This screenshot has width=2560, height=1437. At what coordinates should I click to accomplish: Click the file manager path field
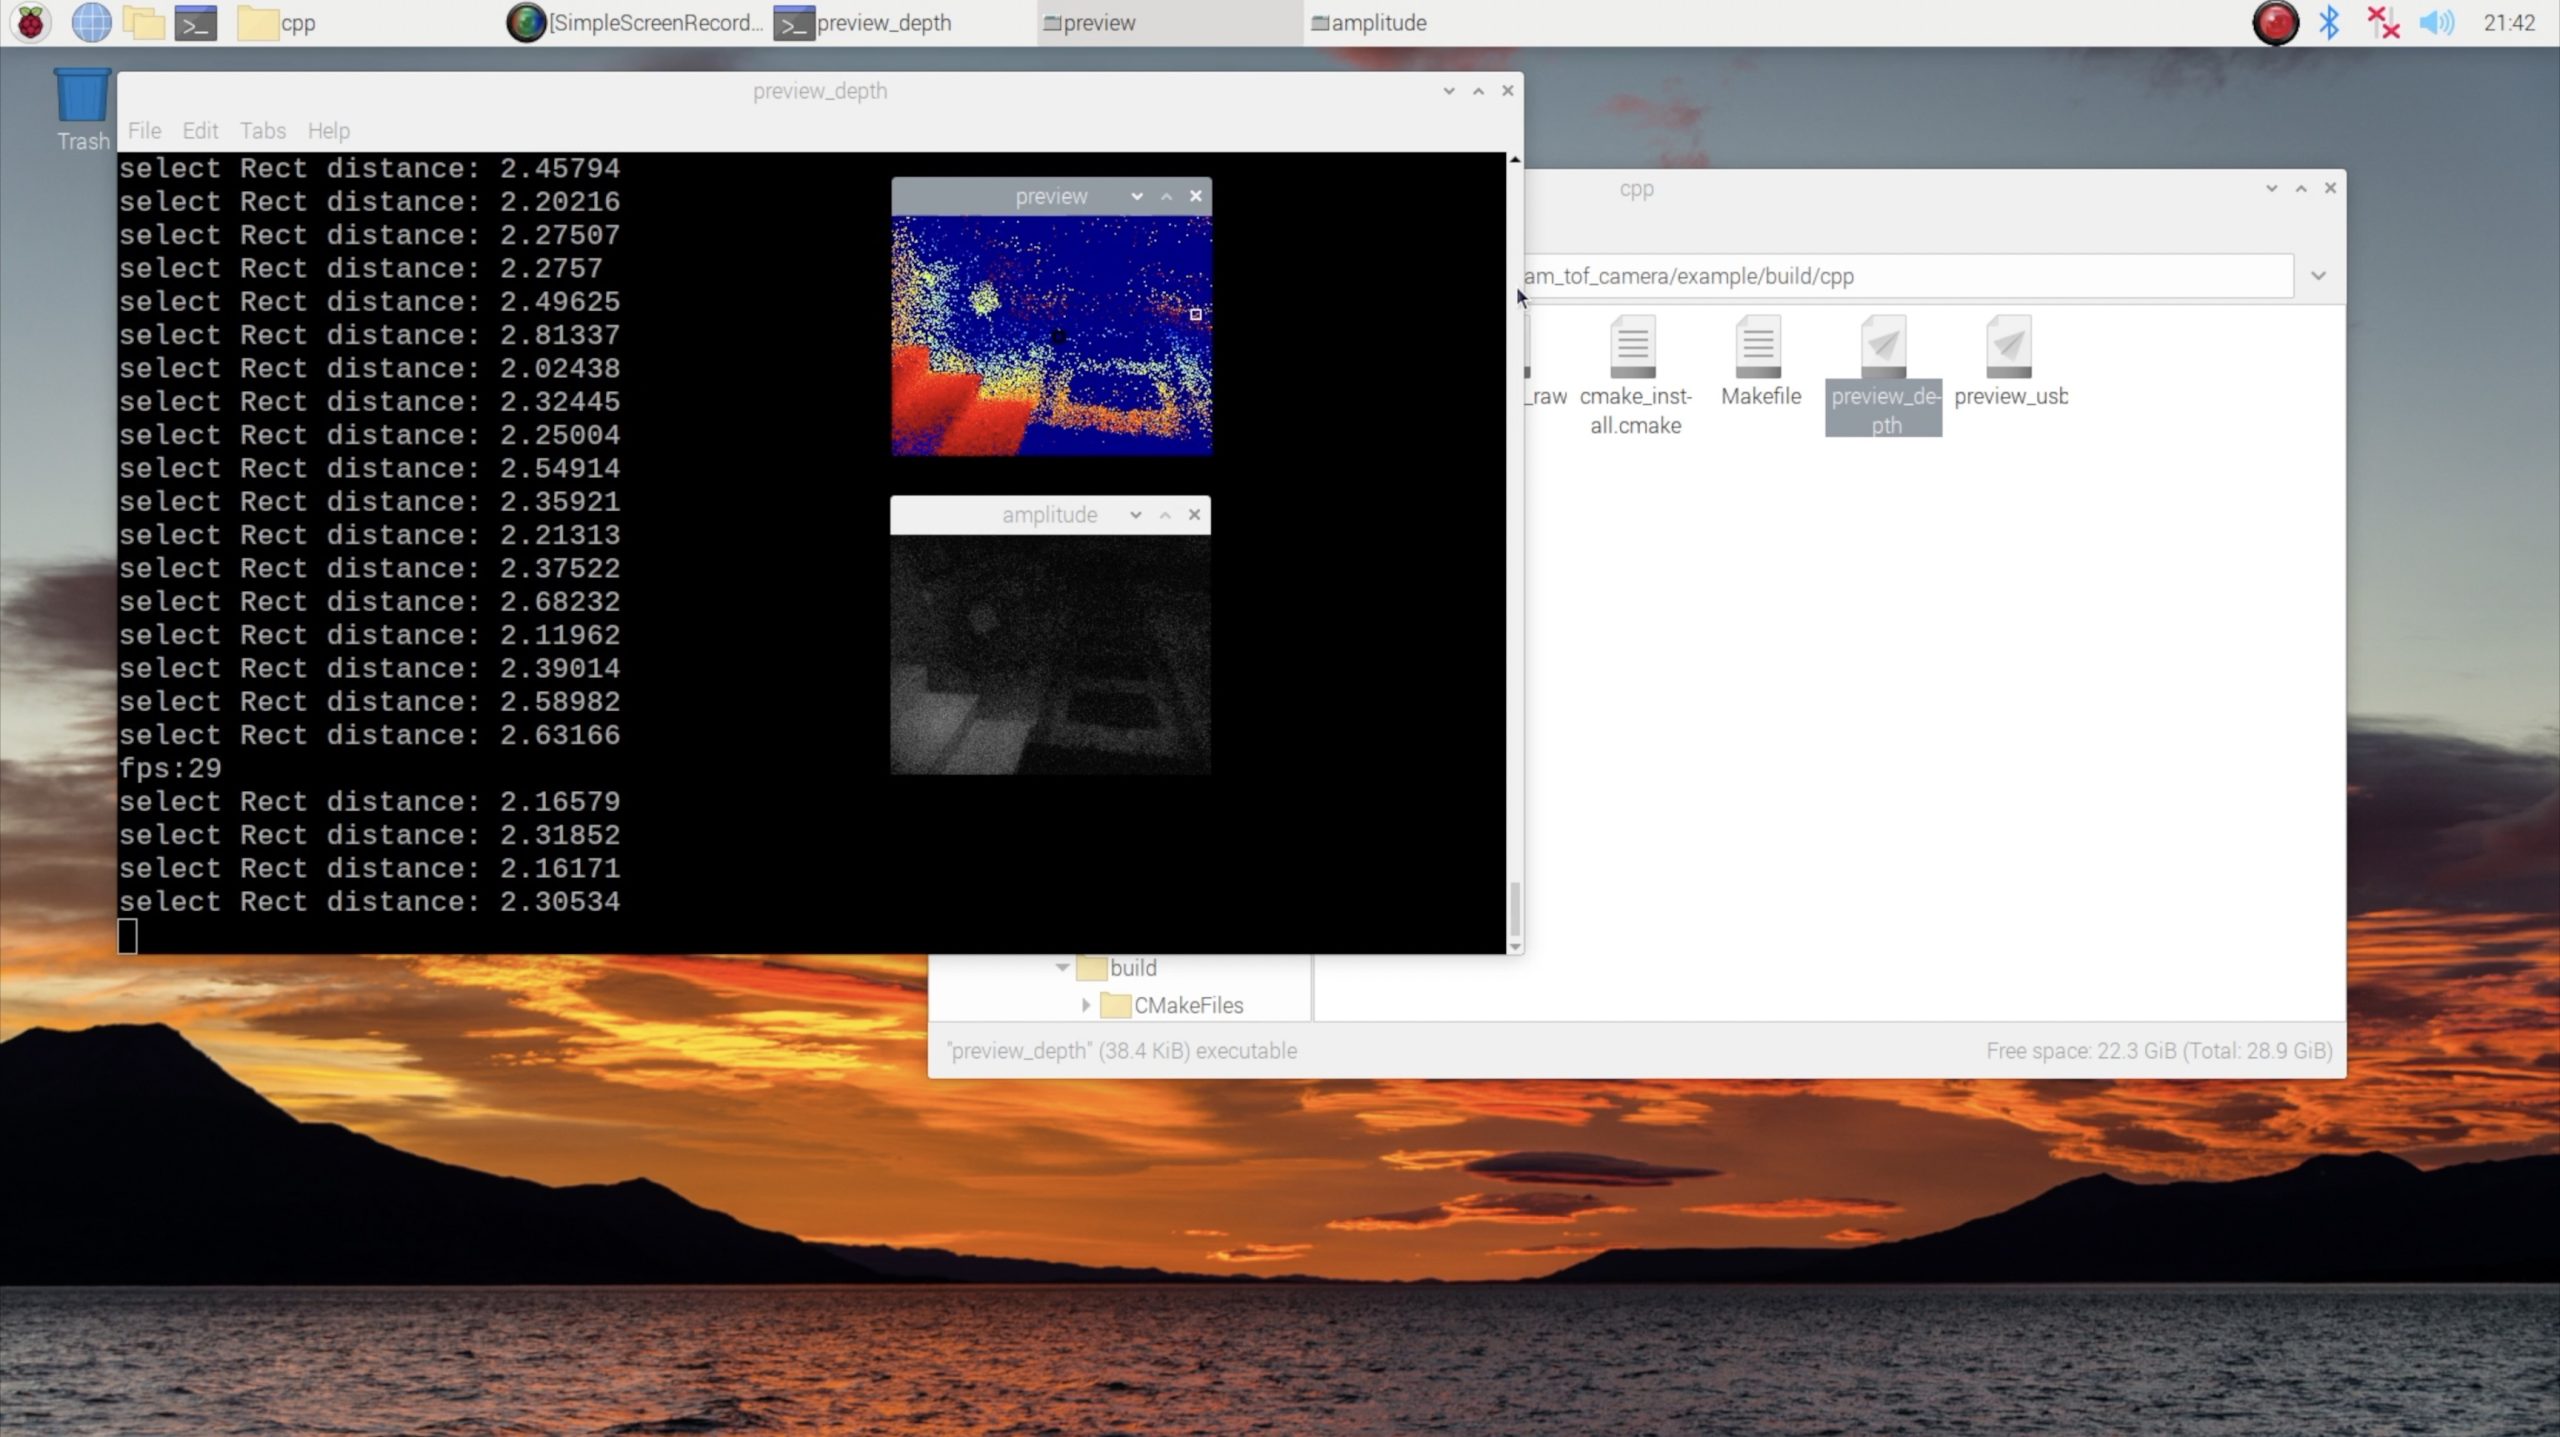1900,276
